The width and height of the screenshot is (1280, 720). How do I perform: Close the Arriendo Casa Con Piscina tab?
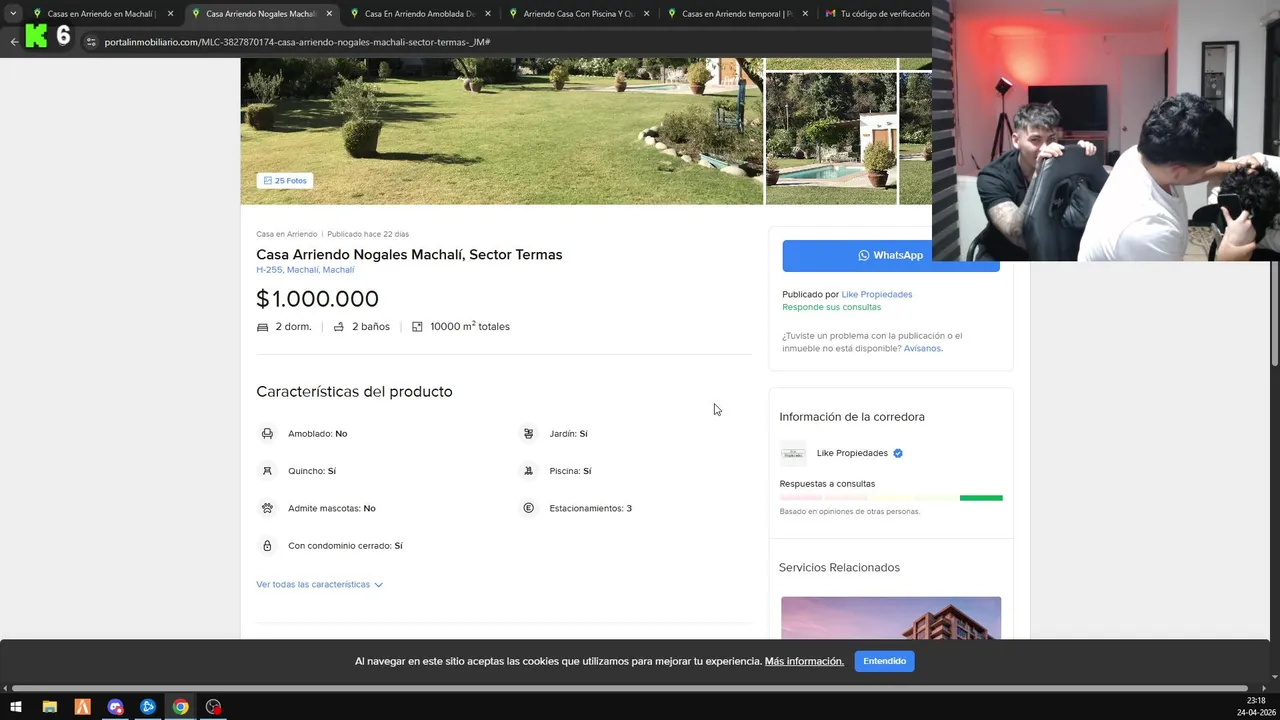tap(646, 14)
